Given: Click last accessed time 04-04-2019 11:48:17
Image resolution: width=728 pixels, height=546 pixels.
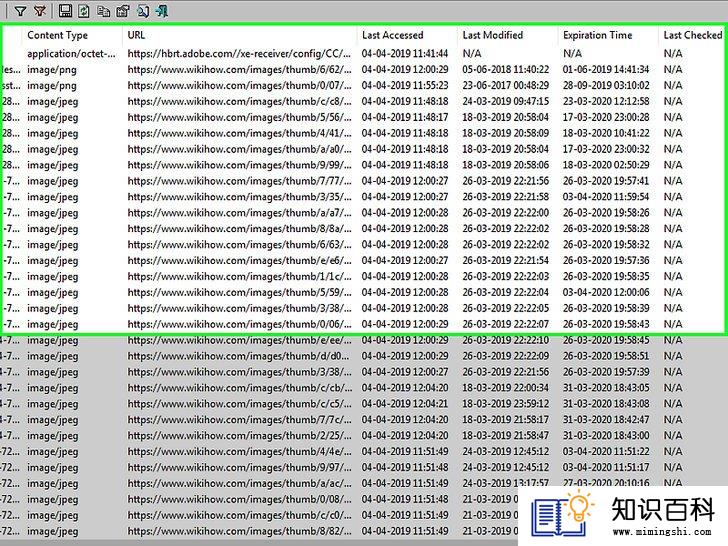Looking at the screenshot, I should [x=405, y=117].
